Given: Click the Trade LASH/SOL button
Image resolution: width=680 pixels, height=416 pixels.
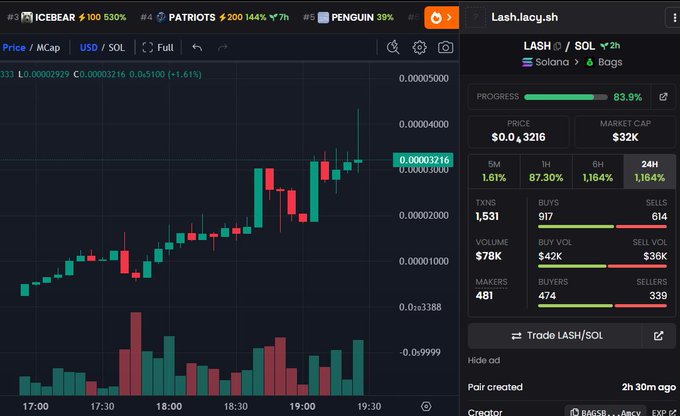Looking at the screenshot, I should (x=557, y=336).
